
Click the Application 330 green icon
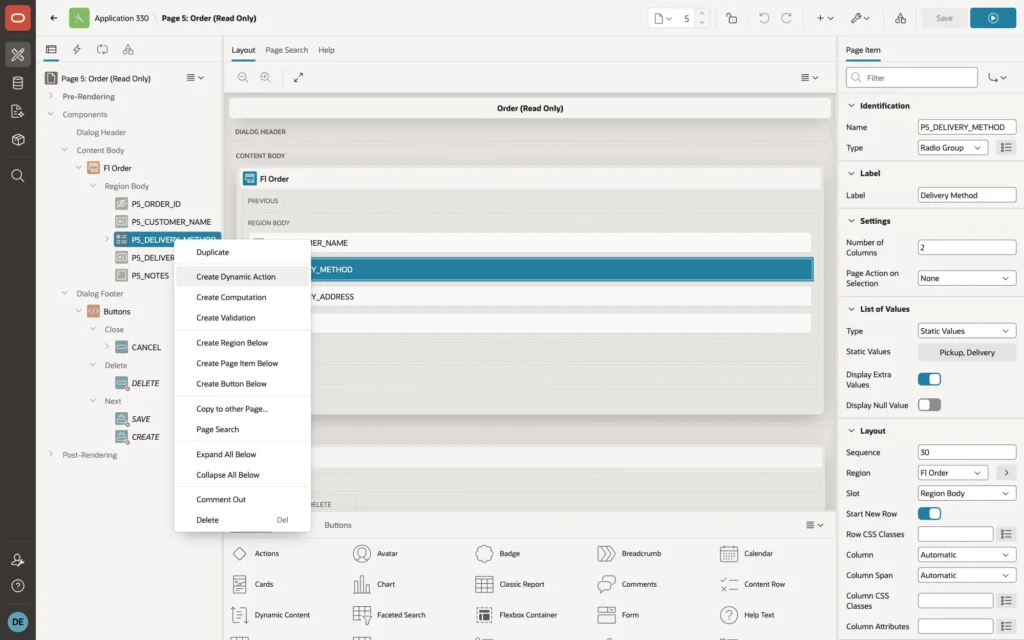[79, 18]
